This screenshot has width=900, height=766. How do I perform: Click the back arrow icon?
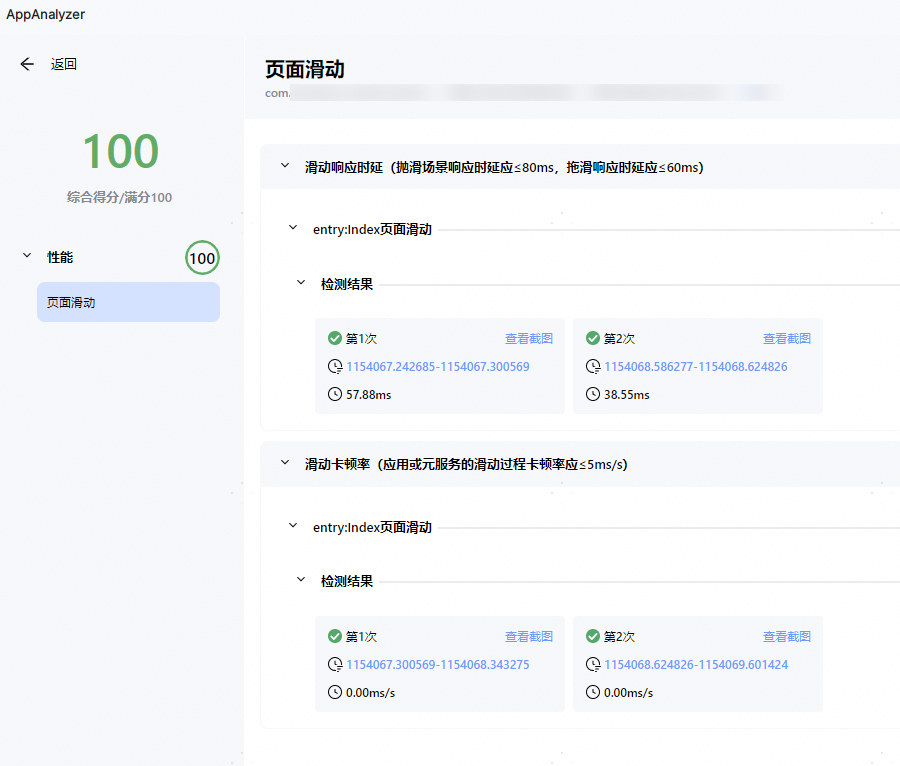[x=26, y=63]
